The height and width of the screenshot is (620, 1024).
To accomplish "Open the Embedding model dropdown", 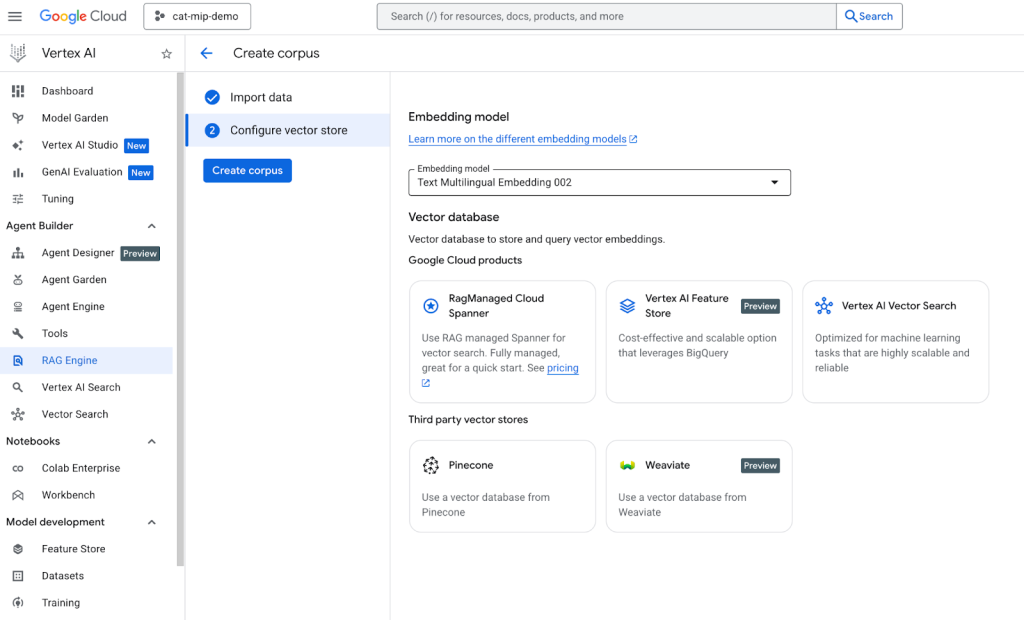I will [599, 182].
